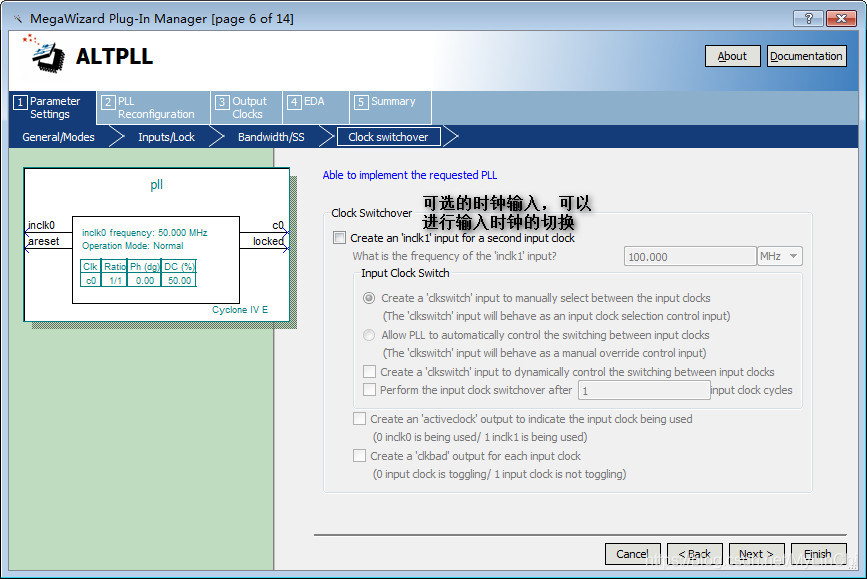This screenshot has width=867, height=579.
Task: Click the 'pll' block diagram title
Action: [156, 185]
